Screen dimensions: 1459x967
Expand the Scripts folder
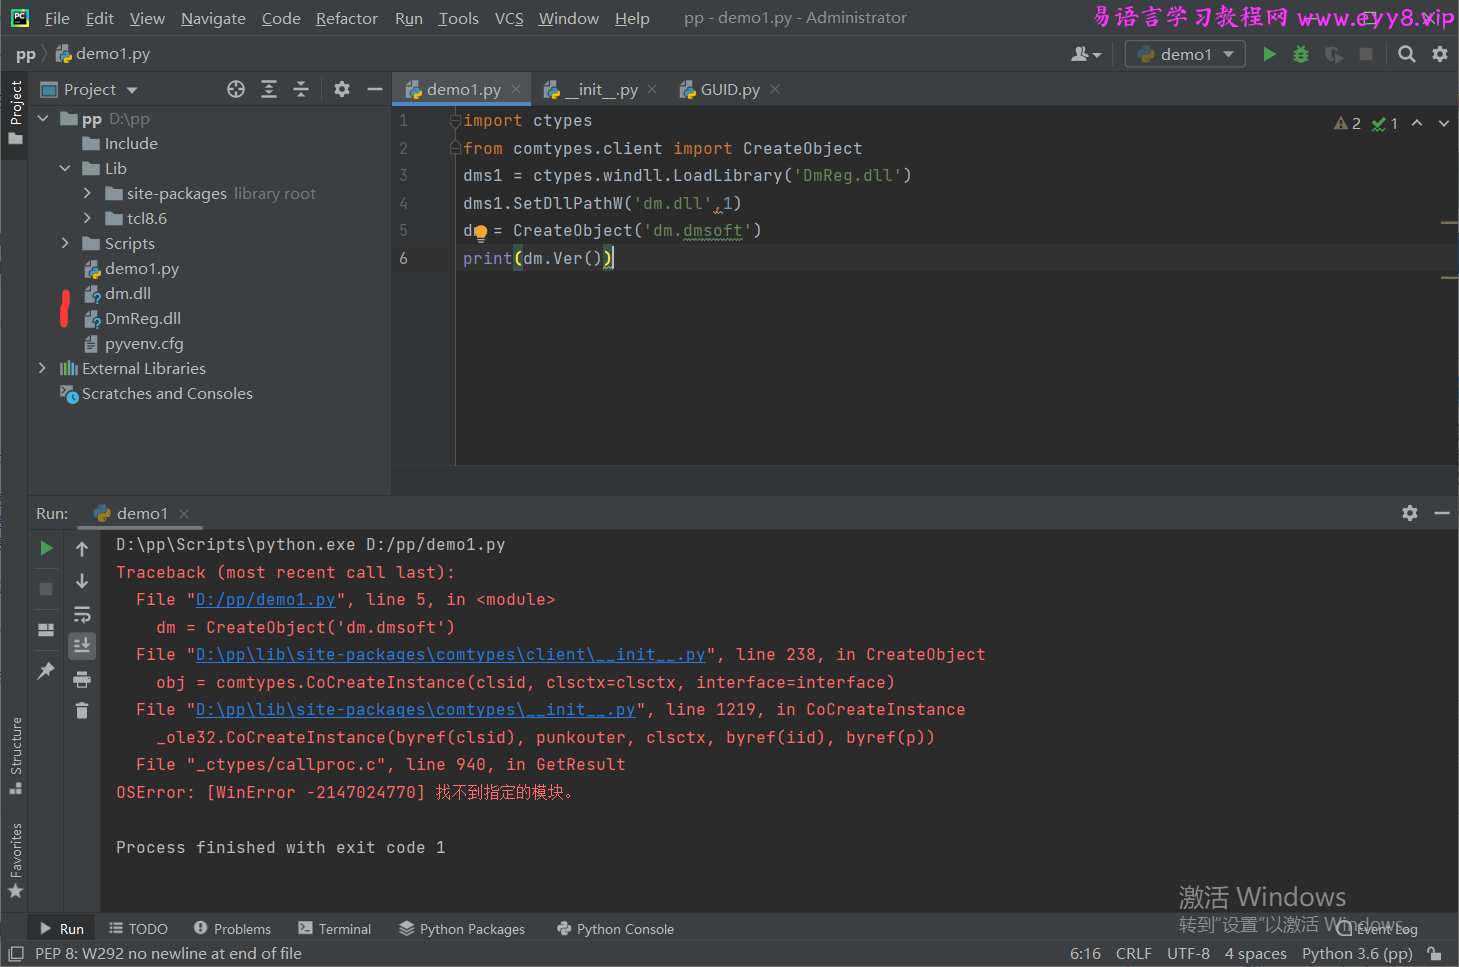(x=65, y=244)
